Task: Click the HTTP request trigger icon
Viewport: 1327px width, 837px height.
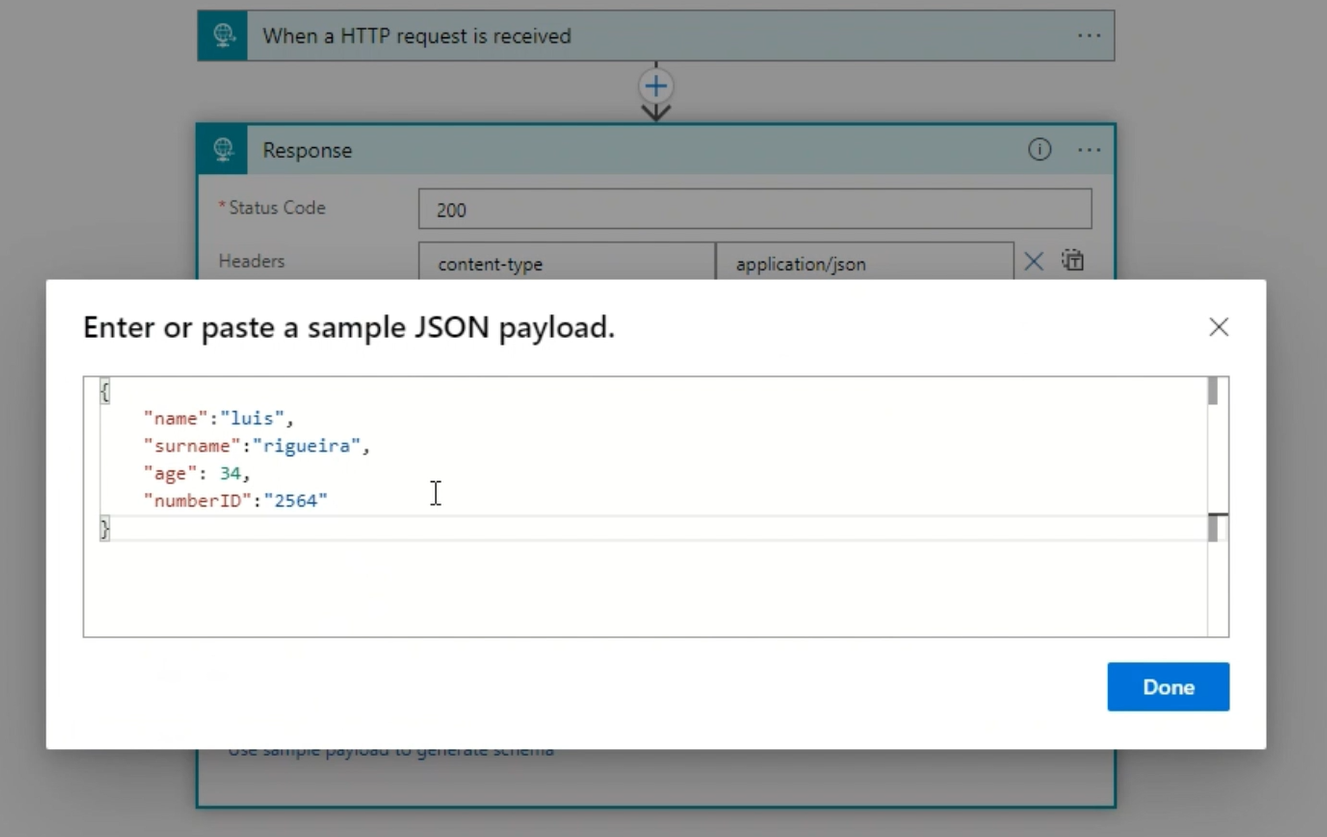Action: tap(223, 36)
